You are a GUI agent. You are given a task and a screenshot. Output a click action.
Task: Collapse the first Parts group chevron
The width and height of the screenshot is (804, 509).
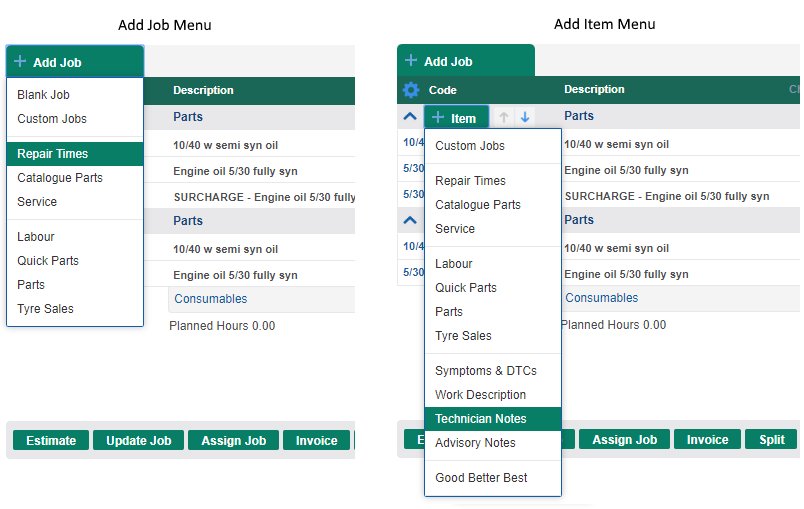tap(410, 117)
